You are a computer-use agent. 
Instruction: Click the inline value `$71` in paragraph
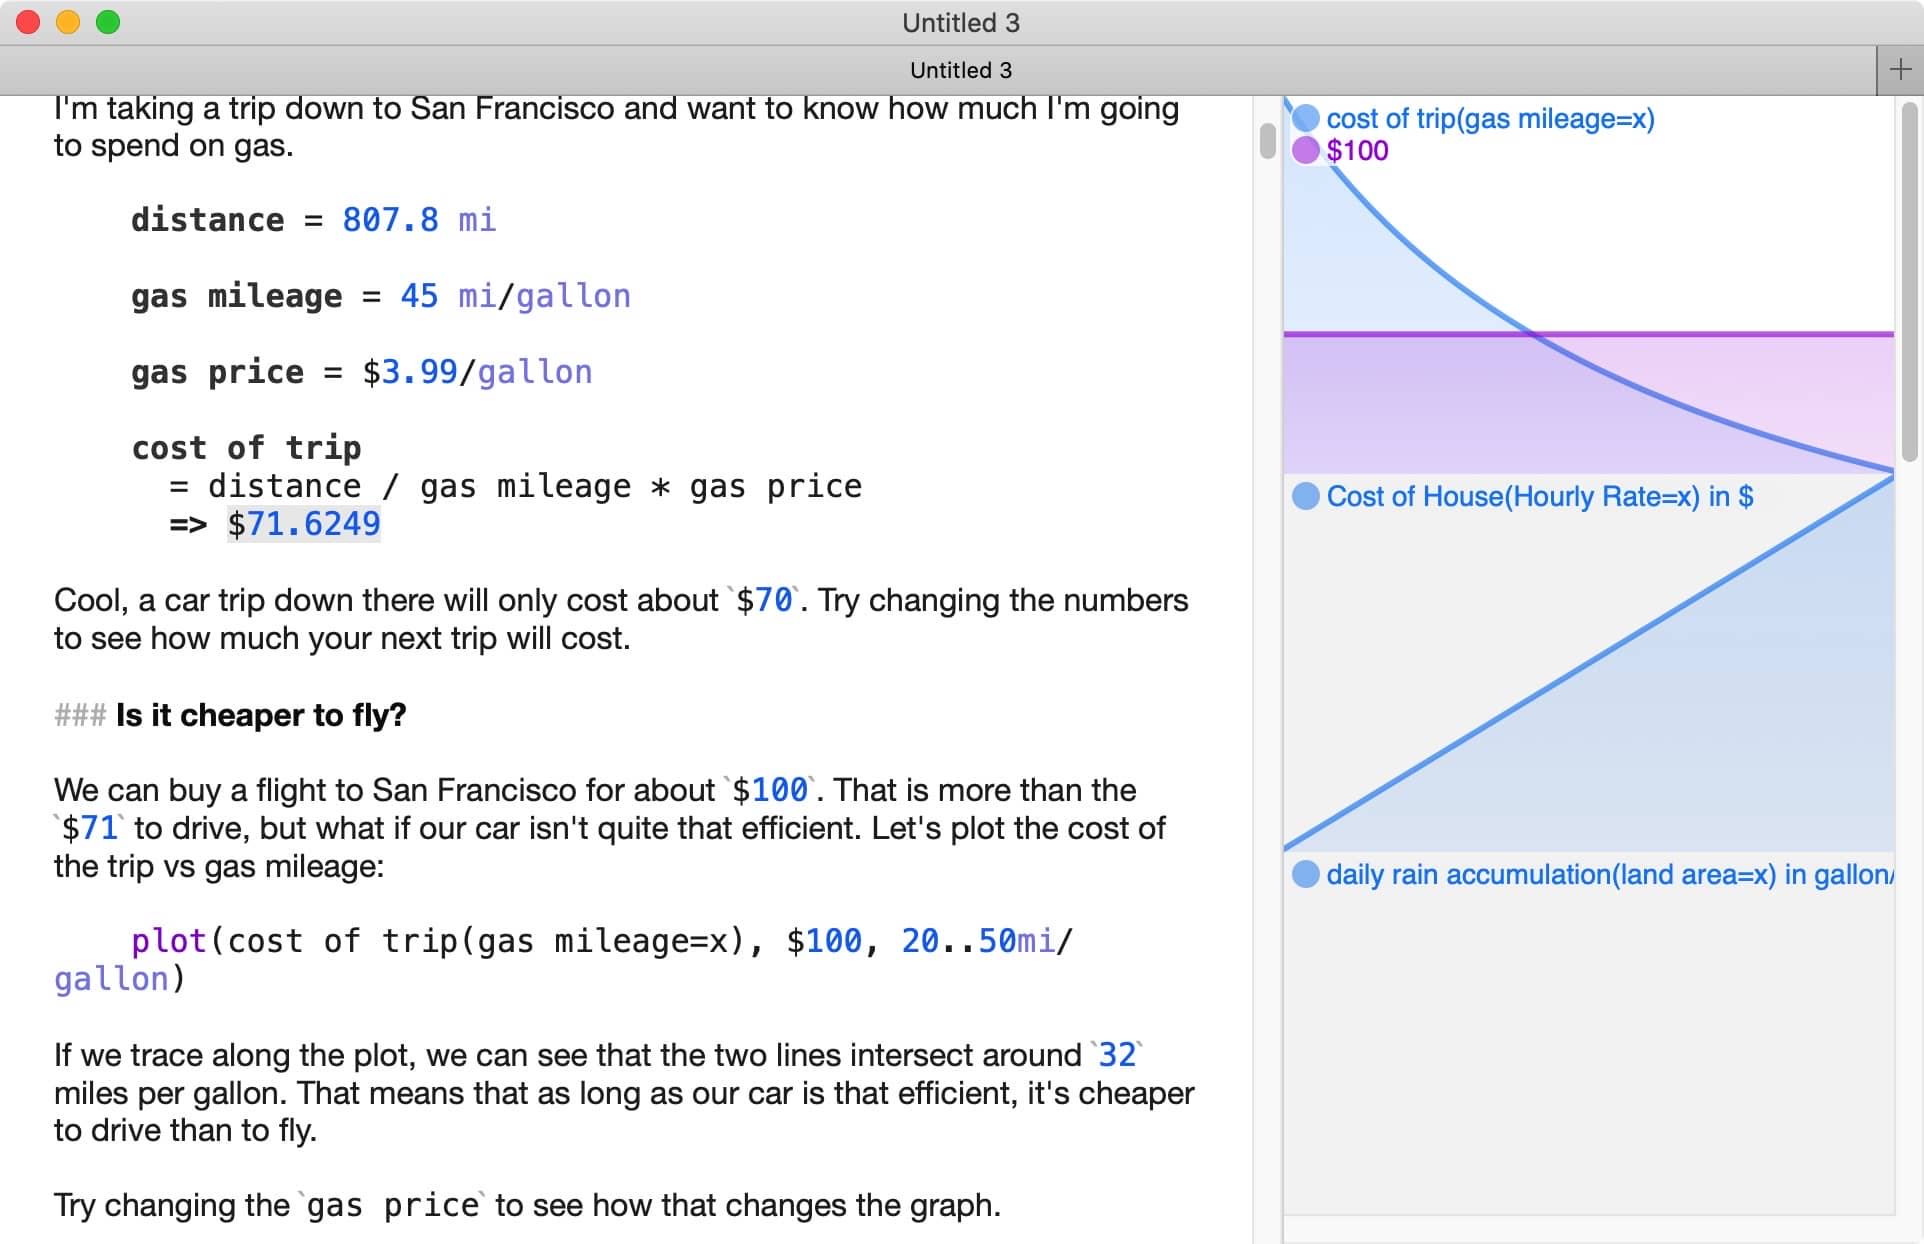(x=90, y=828)
